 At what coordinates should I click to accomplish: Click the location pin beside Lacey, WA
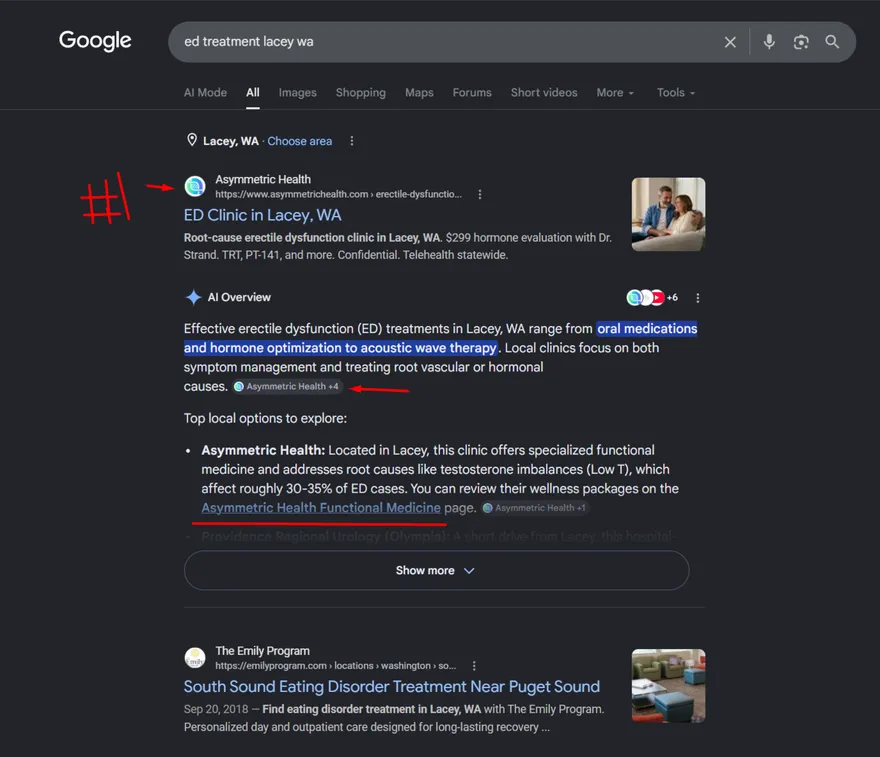tap(191, 140)
